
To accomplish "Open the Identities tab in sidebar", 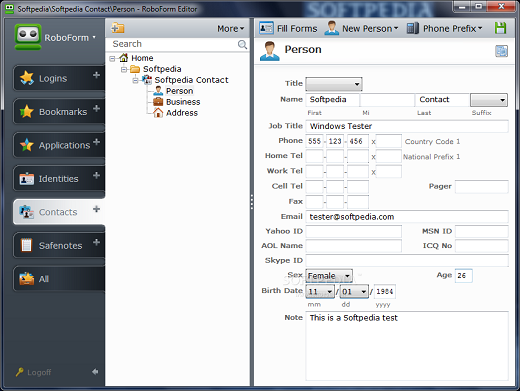I will (59, 179).
